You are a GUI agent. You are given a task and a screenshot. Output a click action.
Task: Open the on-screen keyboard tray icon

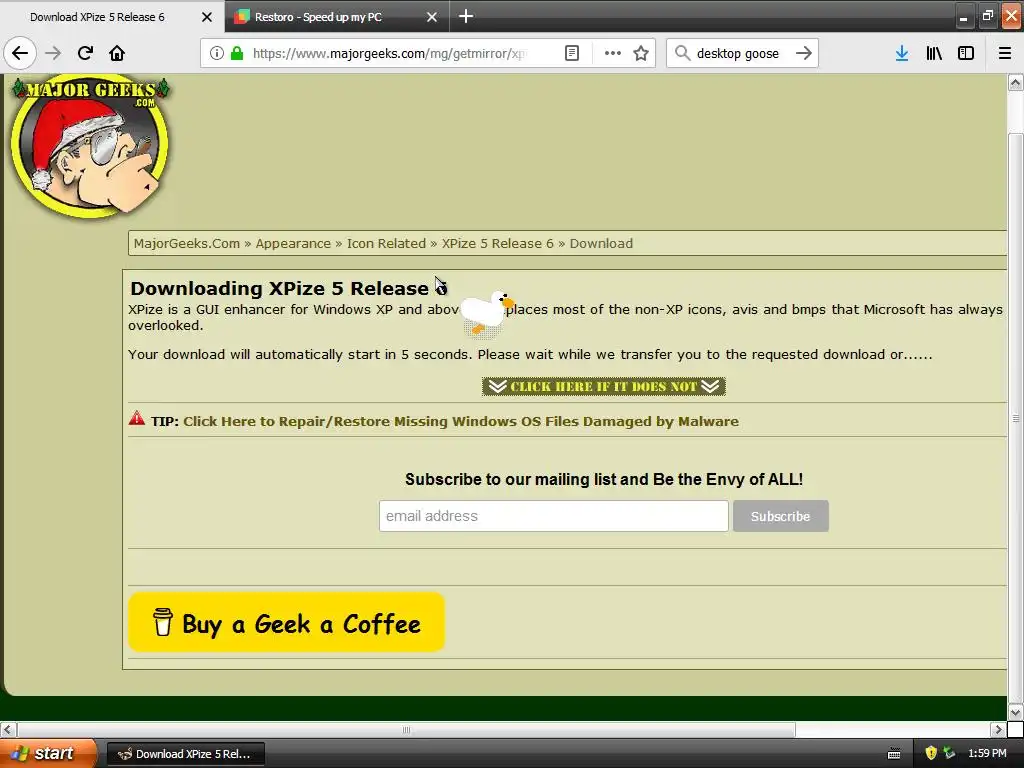pyautogui.click(x=894, y=754)
